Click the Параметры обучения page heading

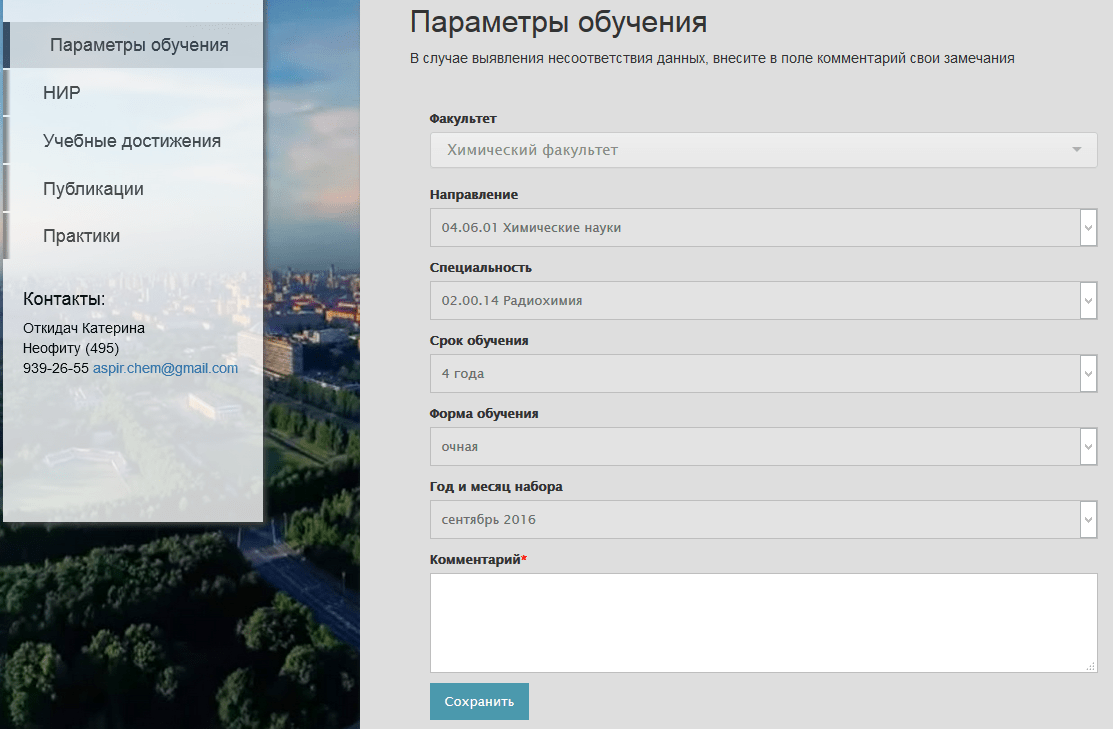tap(559, 22)
